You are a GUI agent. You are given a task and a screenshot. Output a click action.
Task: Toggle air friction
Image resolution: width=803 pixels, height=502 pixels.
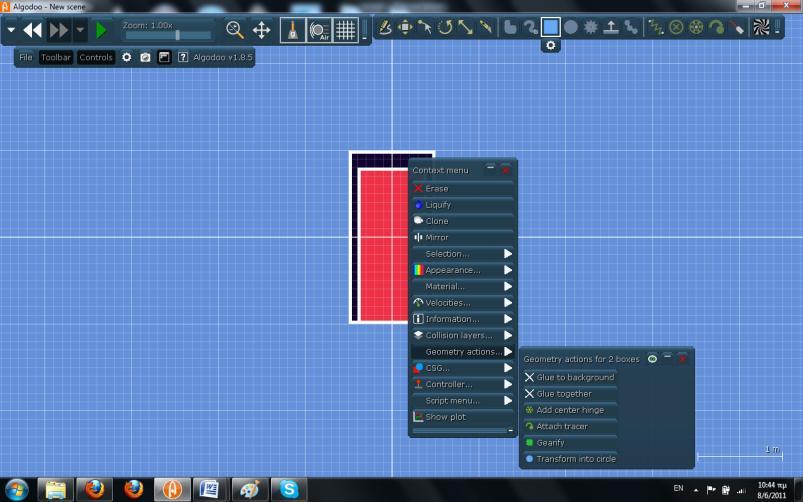pos(319,30)
